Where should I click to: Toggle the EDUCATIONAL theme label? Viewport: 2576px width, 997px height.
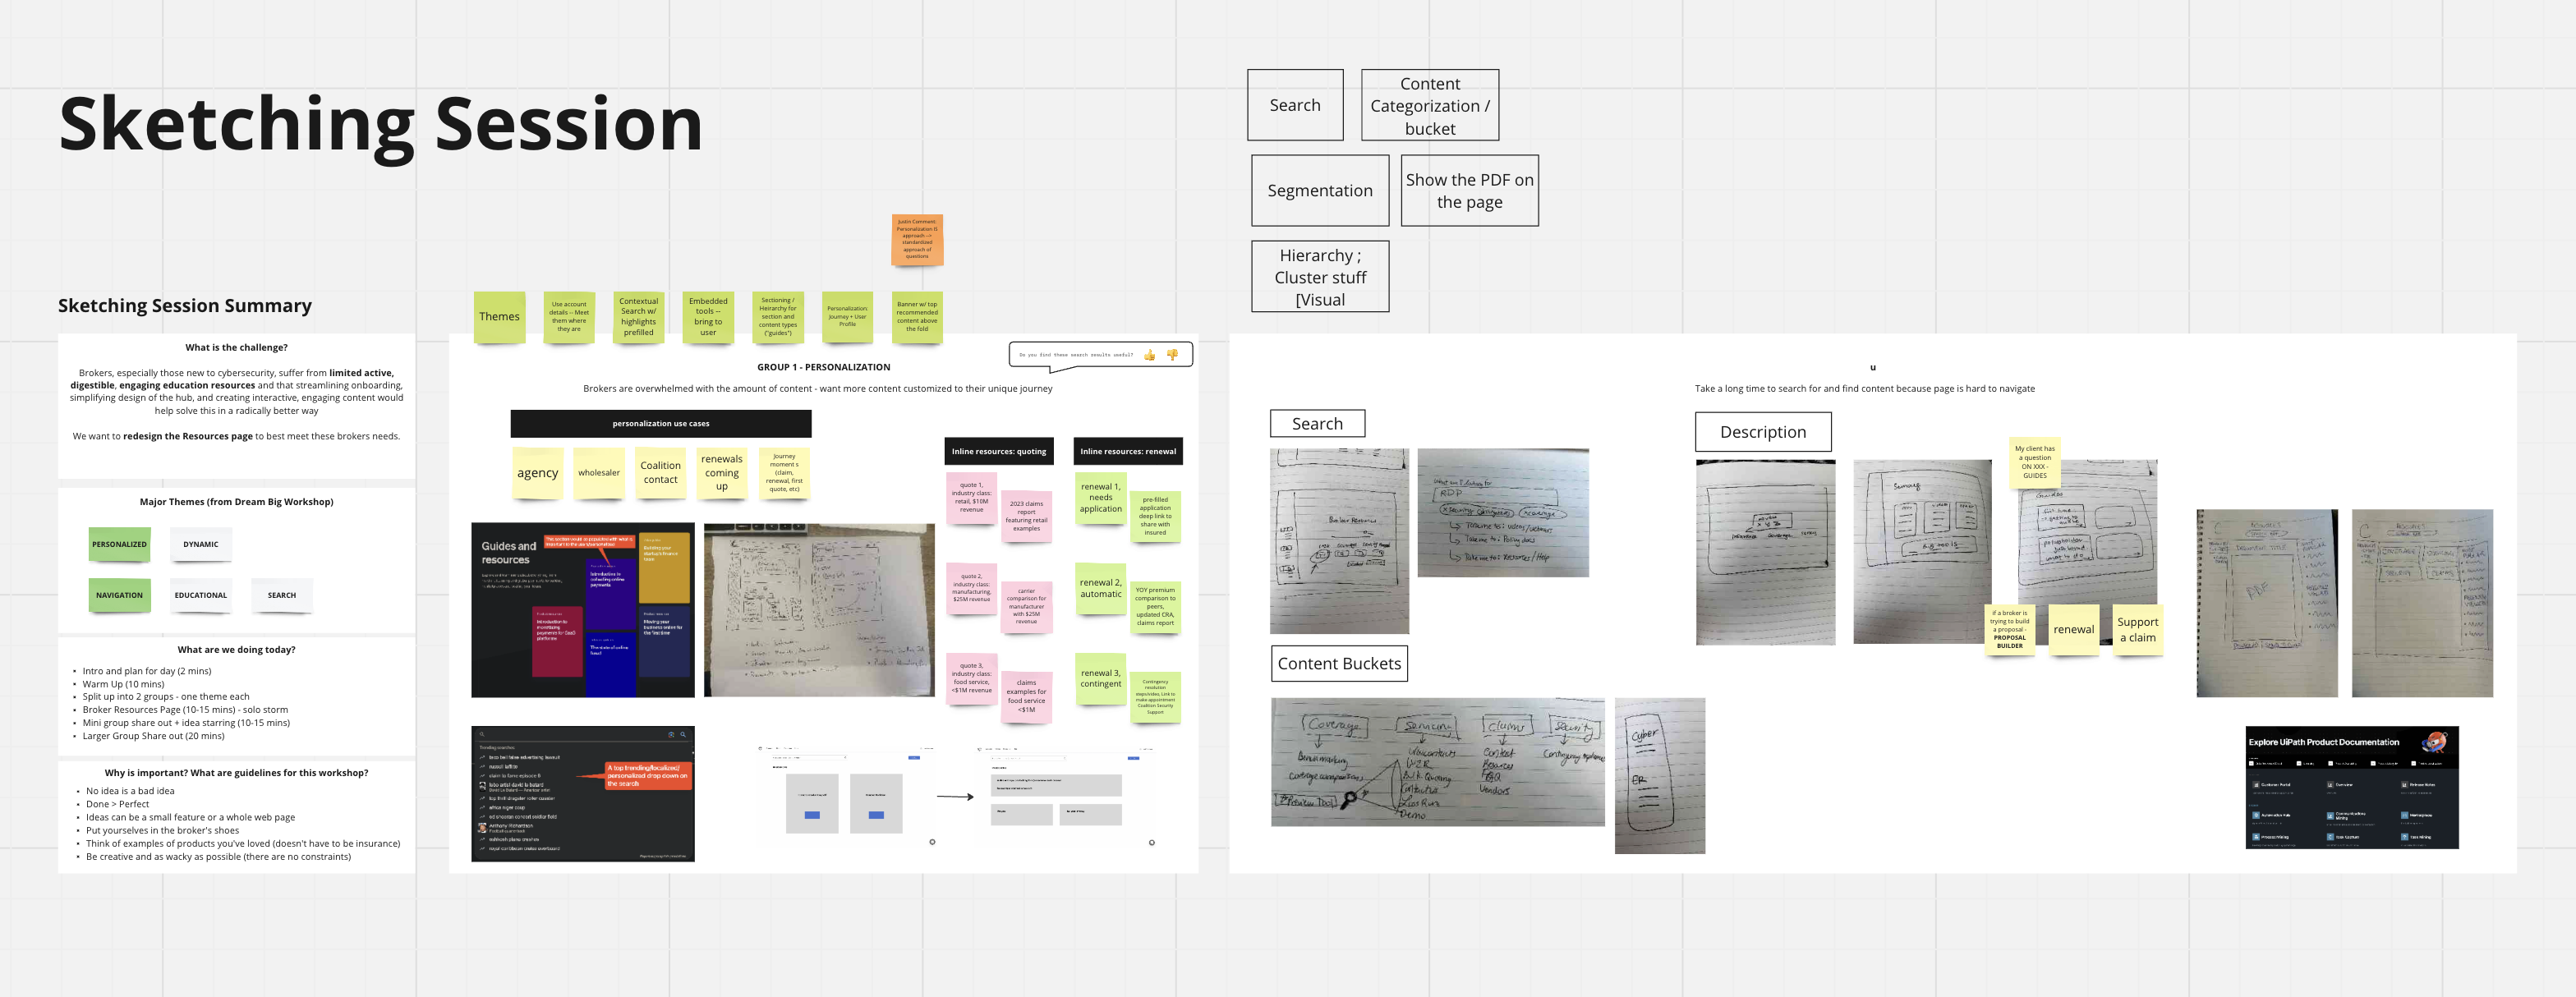[200, 595]
